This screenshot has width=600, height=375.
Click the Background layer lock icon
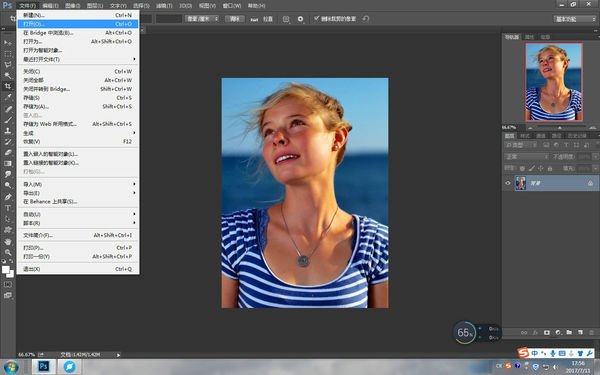click(x=590, y=184)
